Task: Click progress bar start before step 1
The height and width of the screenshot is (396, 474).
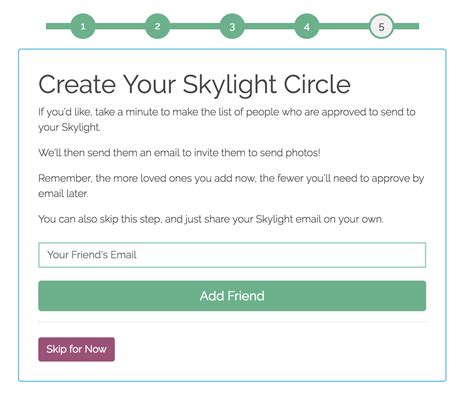Action: pos(58,26)
